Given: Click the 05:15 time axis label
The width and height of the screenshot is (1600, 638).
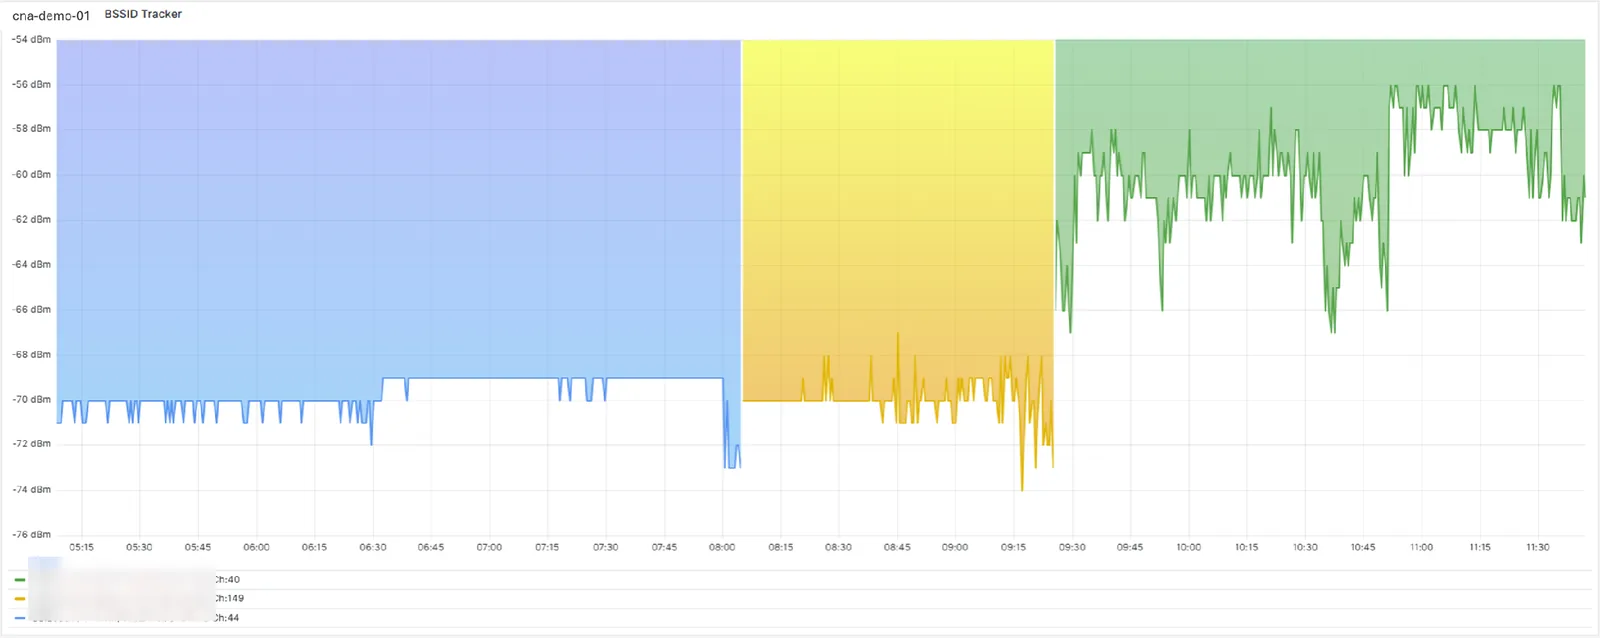Looking at the screenshot, I should tap(81, 547).
